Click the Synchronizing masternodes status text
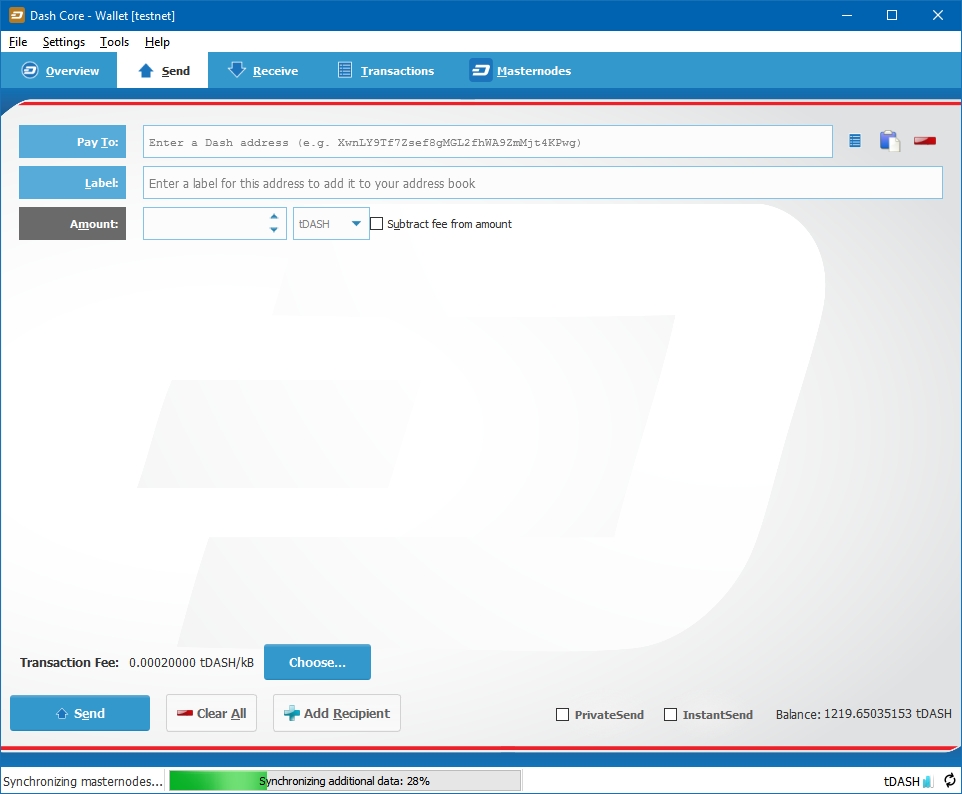This screenshot has width=962, height=794. [x=83, y=781]
